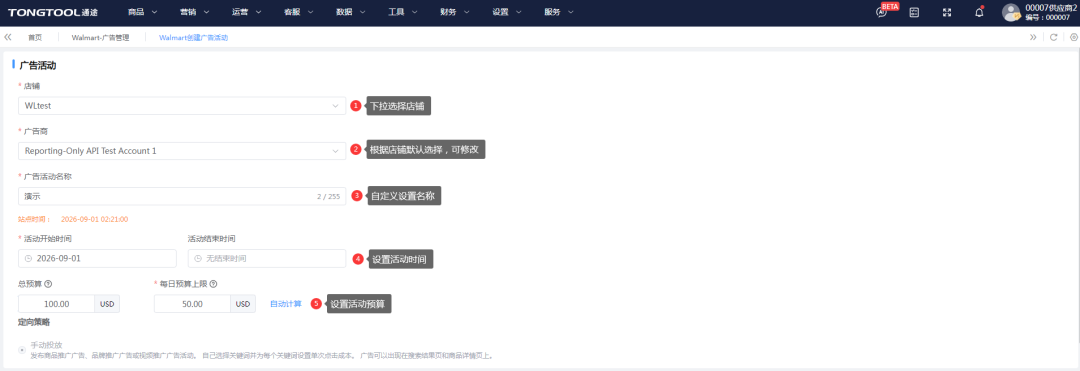
Task: Click the 自动计算 link
Action: 286,304
